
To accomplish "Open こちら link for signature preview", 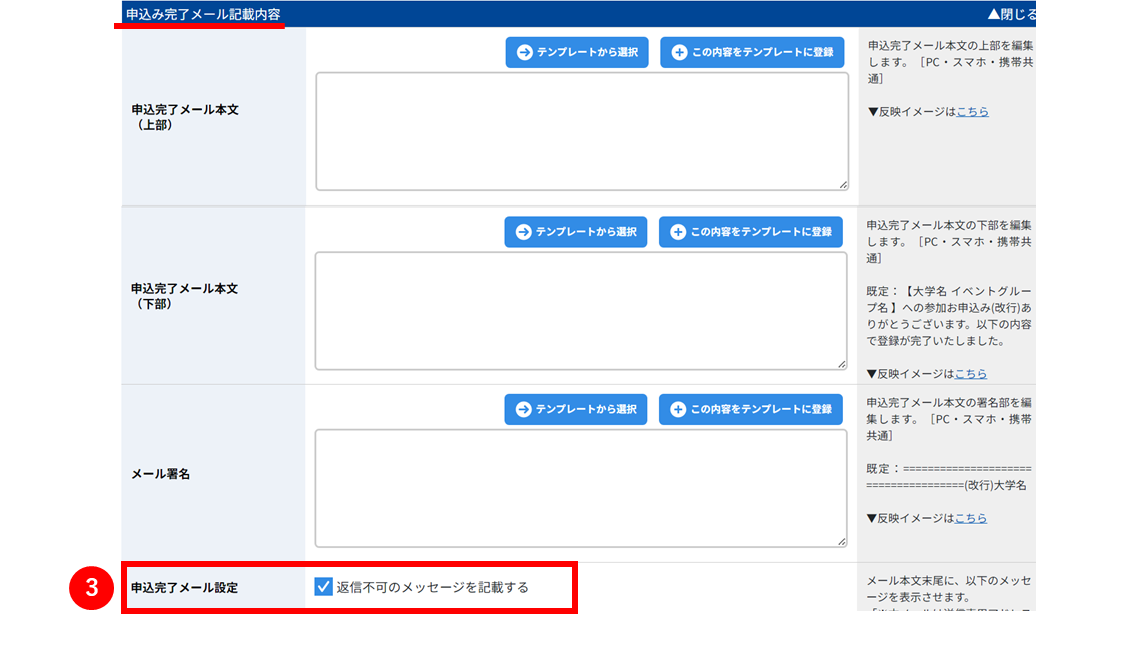I will click(971, 518).
